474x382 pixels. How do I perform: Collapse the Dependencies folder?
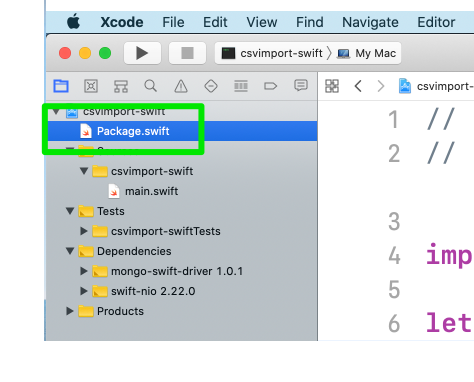[x=70, y=251]
